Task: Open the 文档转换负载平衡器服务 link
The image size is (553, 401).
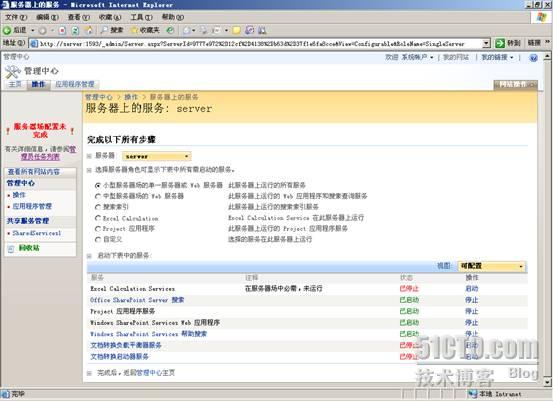Action: click(x=126, y=345)
